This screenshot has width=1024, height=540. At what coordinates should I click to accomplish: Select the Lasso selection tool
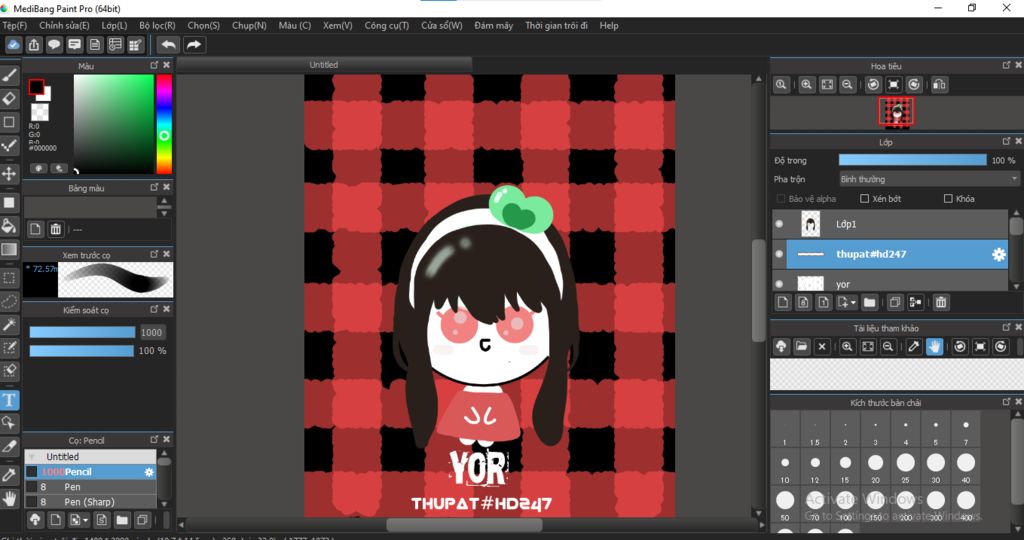click(x=9, y=301)
